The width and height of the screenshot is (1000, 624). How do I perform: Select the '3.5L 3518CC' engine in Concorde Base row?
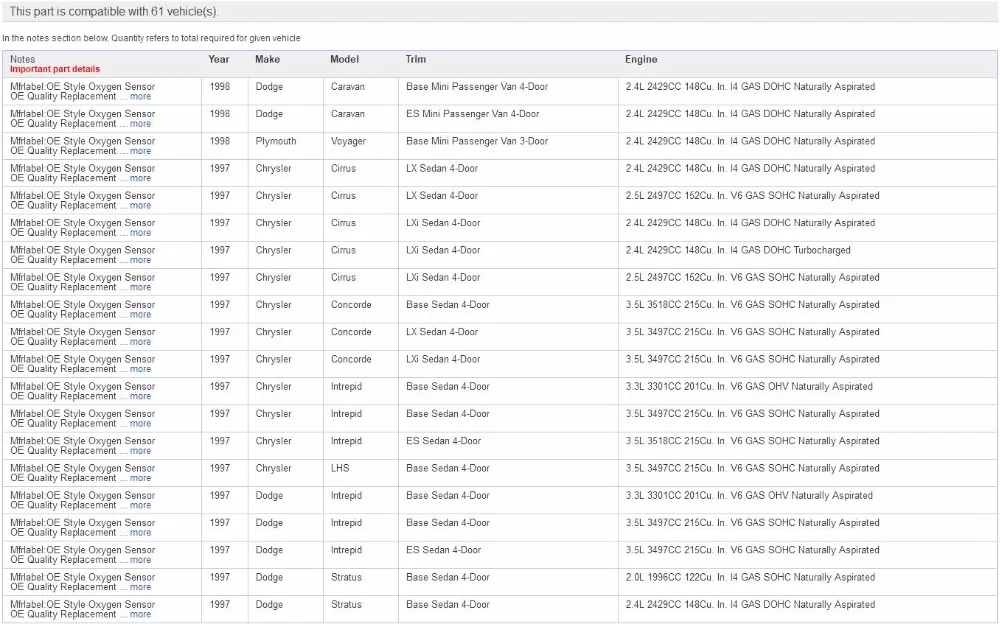pyautogui.click(x=753, y=305)
